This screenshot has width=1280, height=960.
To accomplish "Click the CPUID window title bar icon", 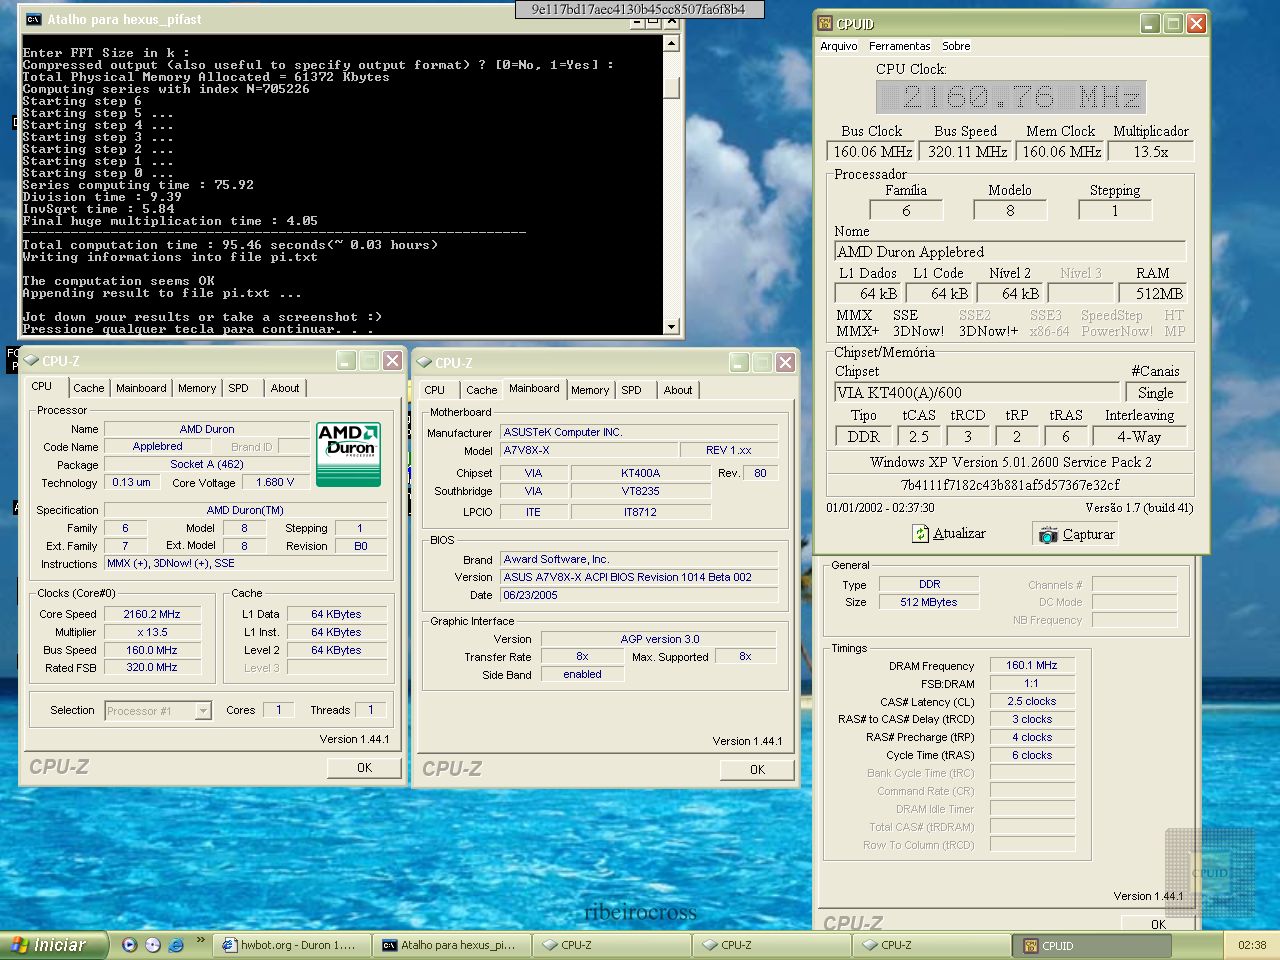I will tap(825, 23).
